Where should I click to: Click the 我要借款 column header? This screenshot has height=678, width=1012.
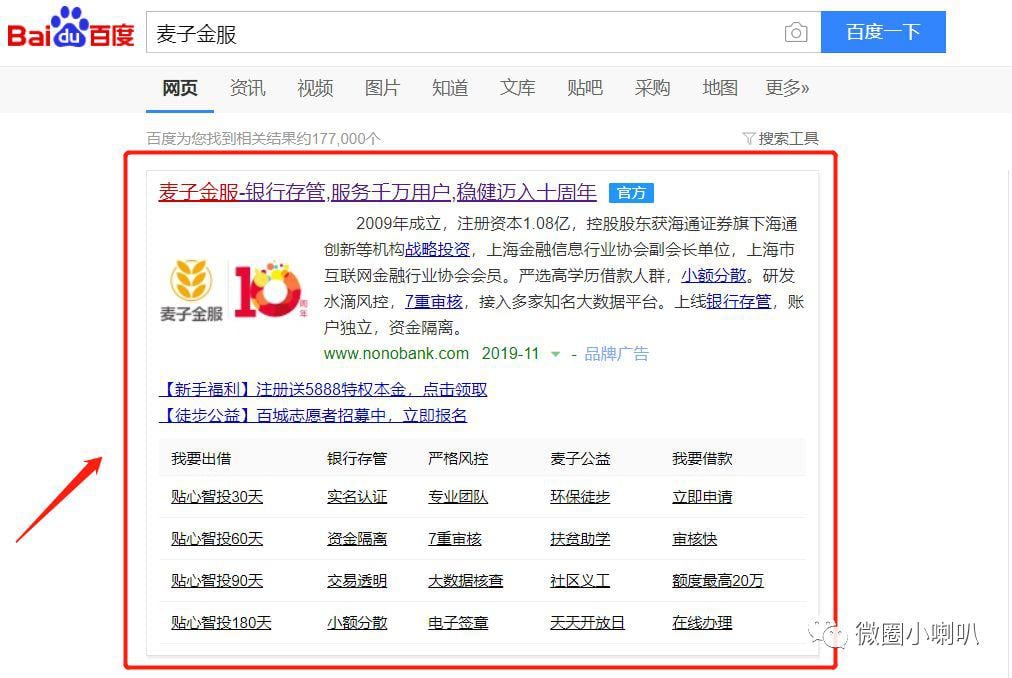coord(702,458)
